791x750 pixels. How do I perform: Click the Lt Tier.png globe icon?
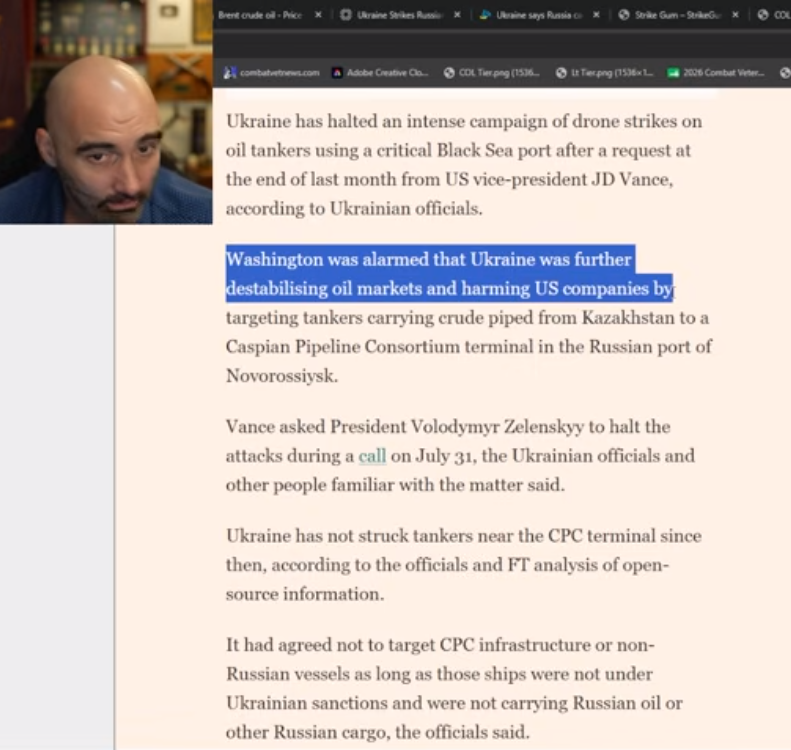561,73
